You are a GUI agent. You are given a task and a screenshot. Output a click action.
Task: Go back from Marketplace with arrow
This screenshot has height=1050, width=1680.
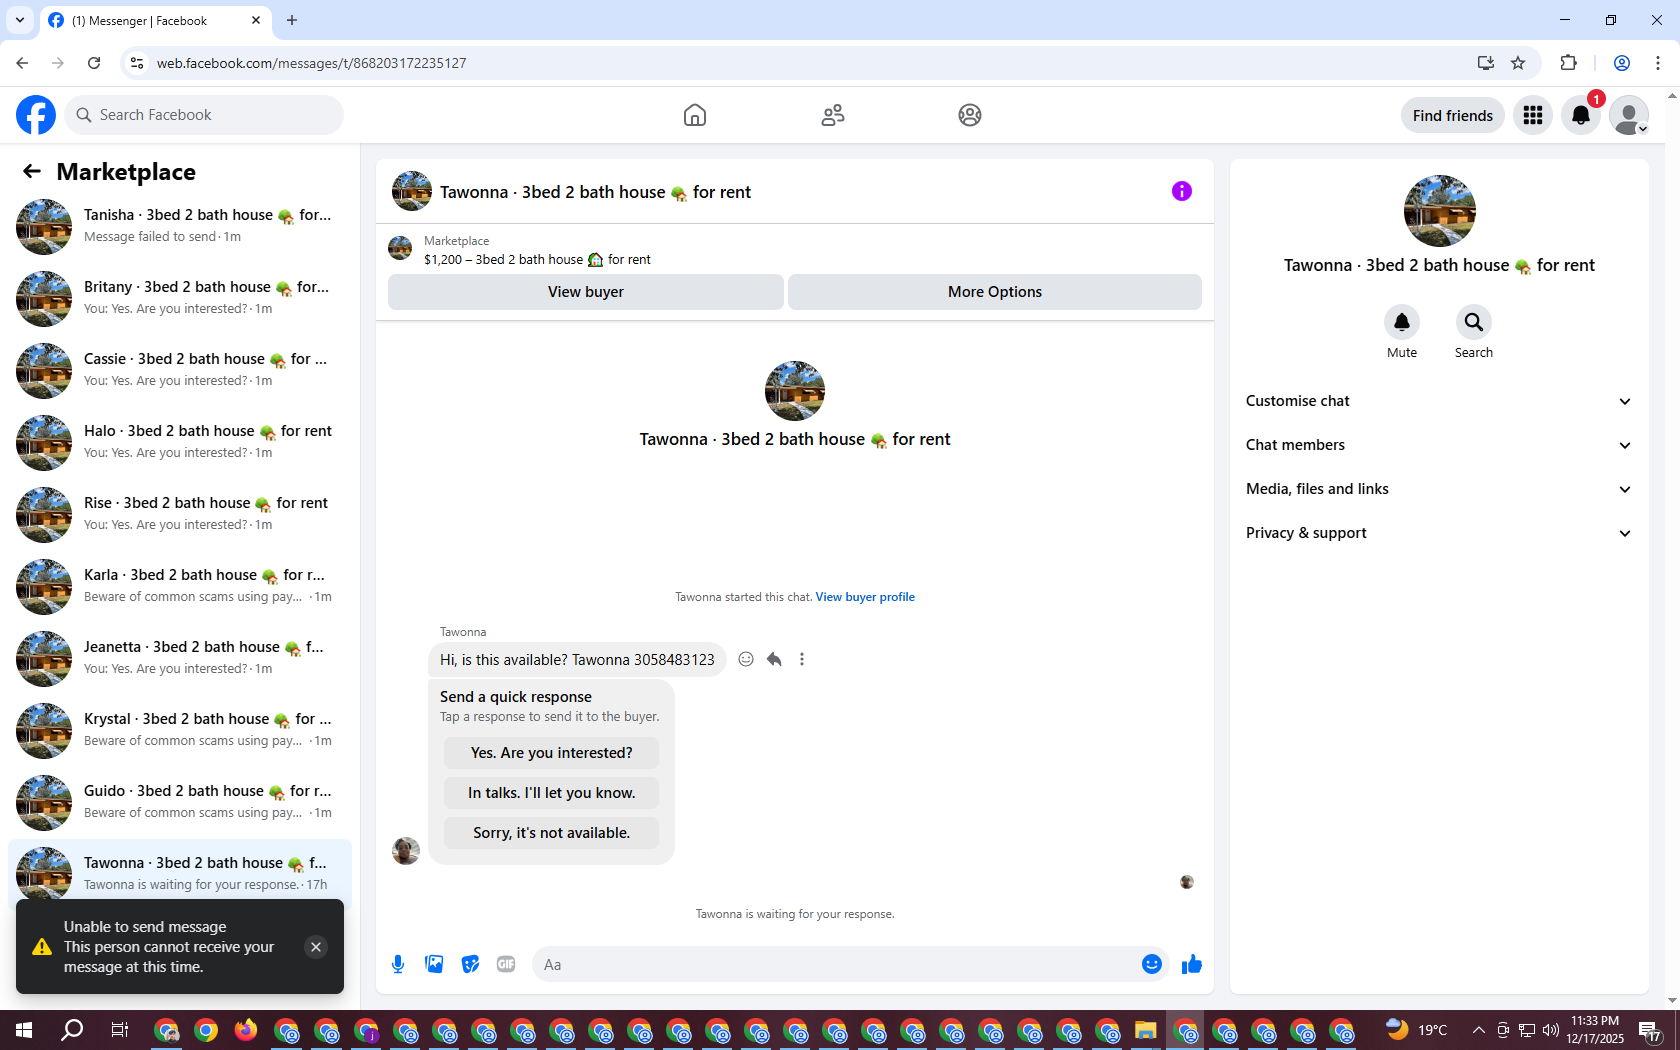tap(32, 171)
